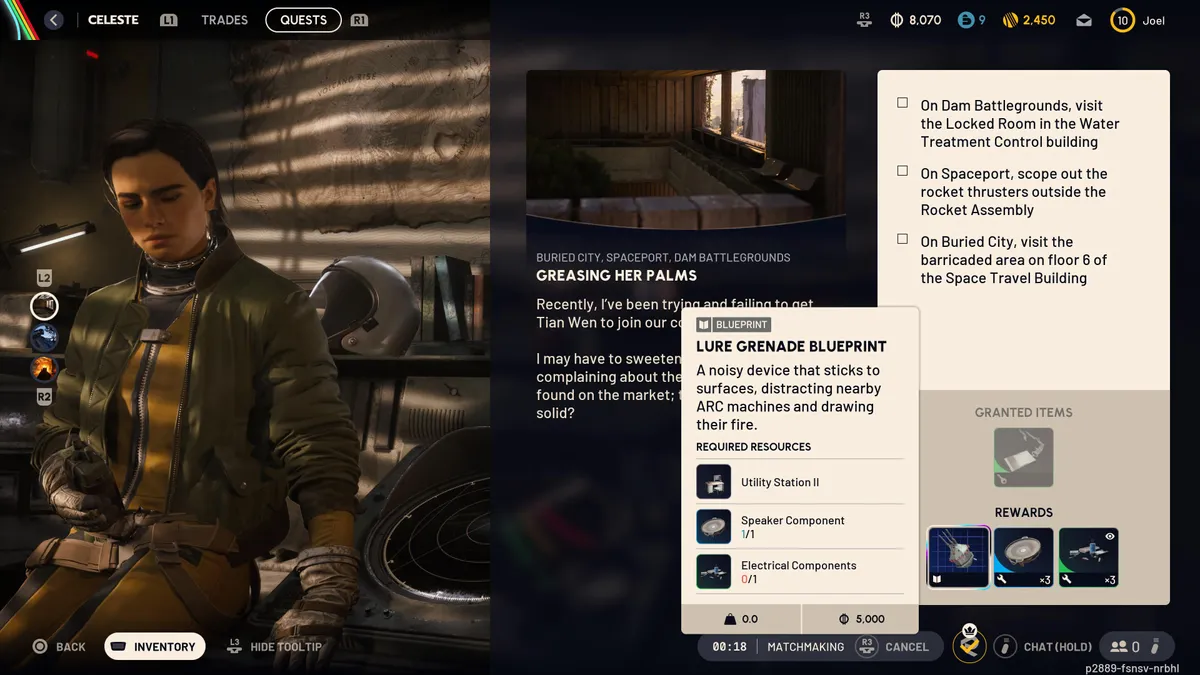Switch to the Trades tab
Image resolution: width=1200 pixels, height=675 pixels.
(x=224, y=20)
